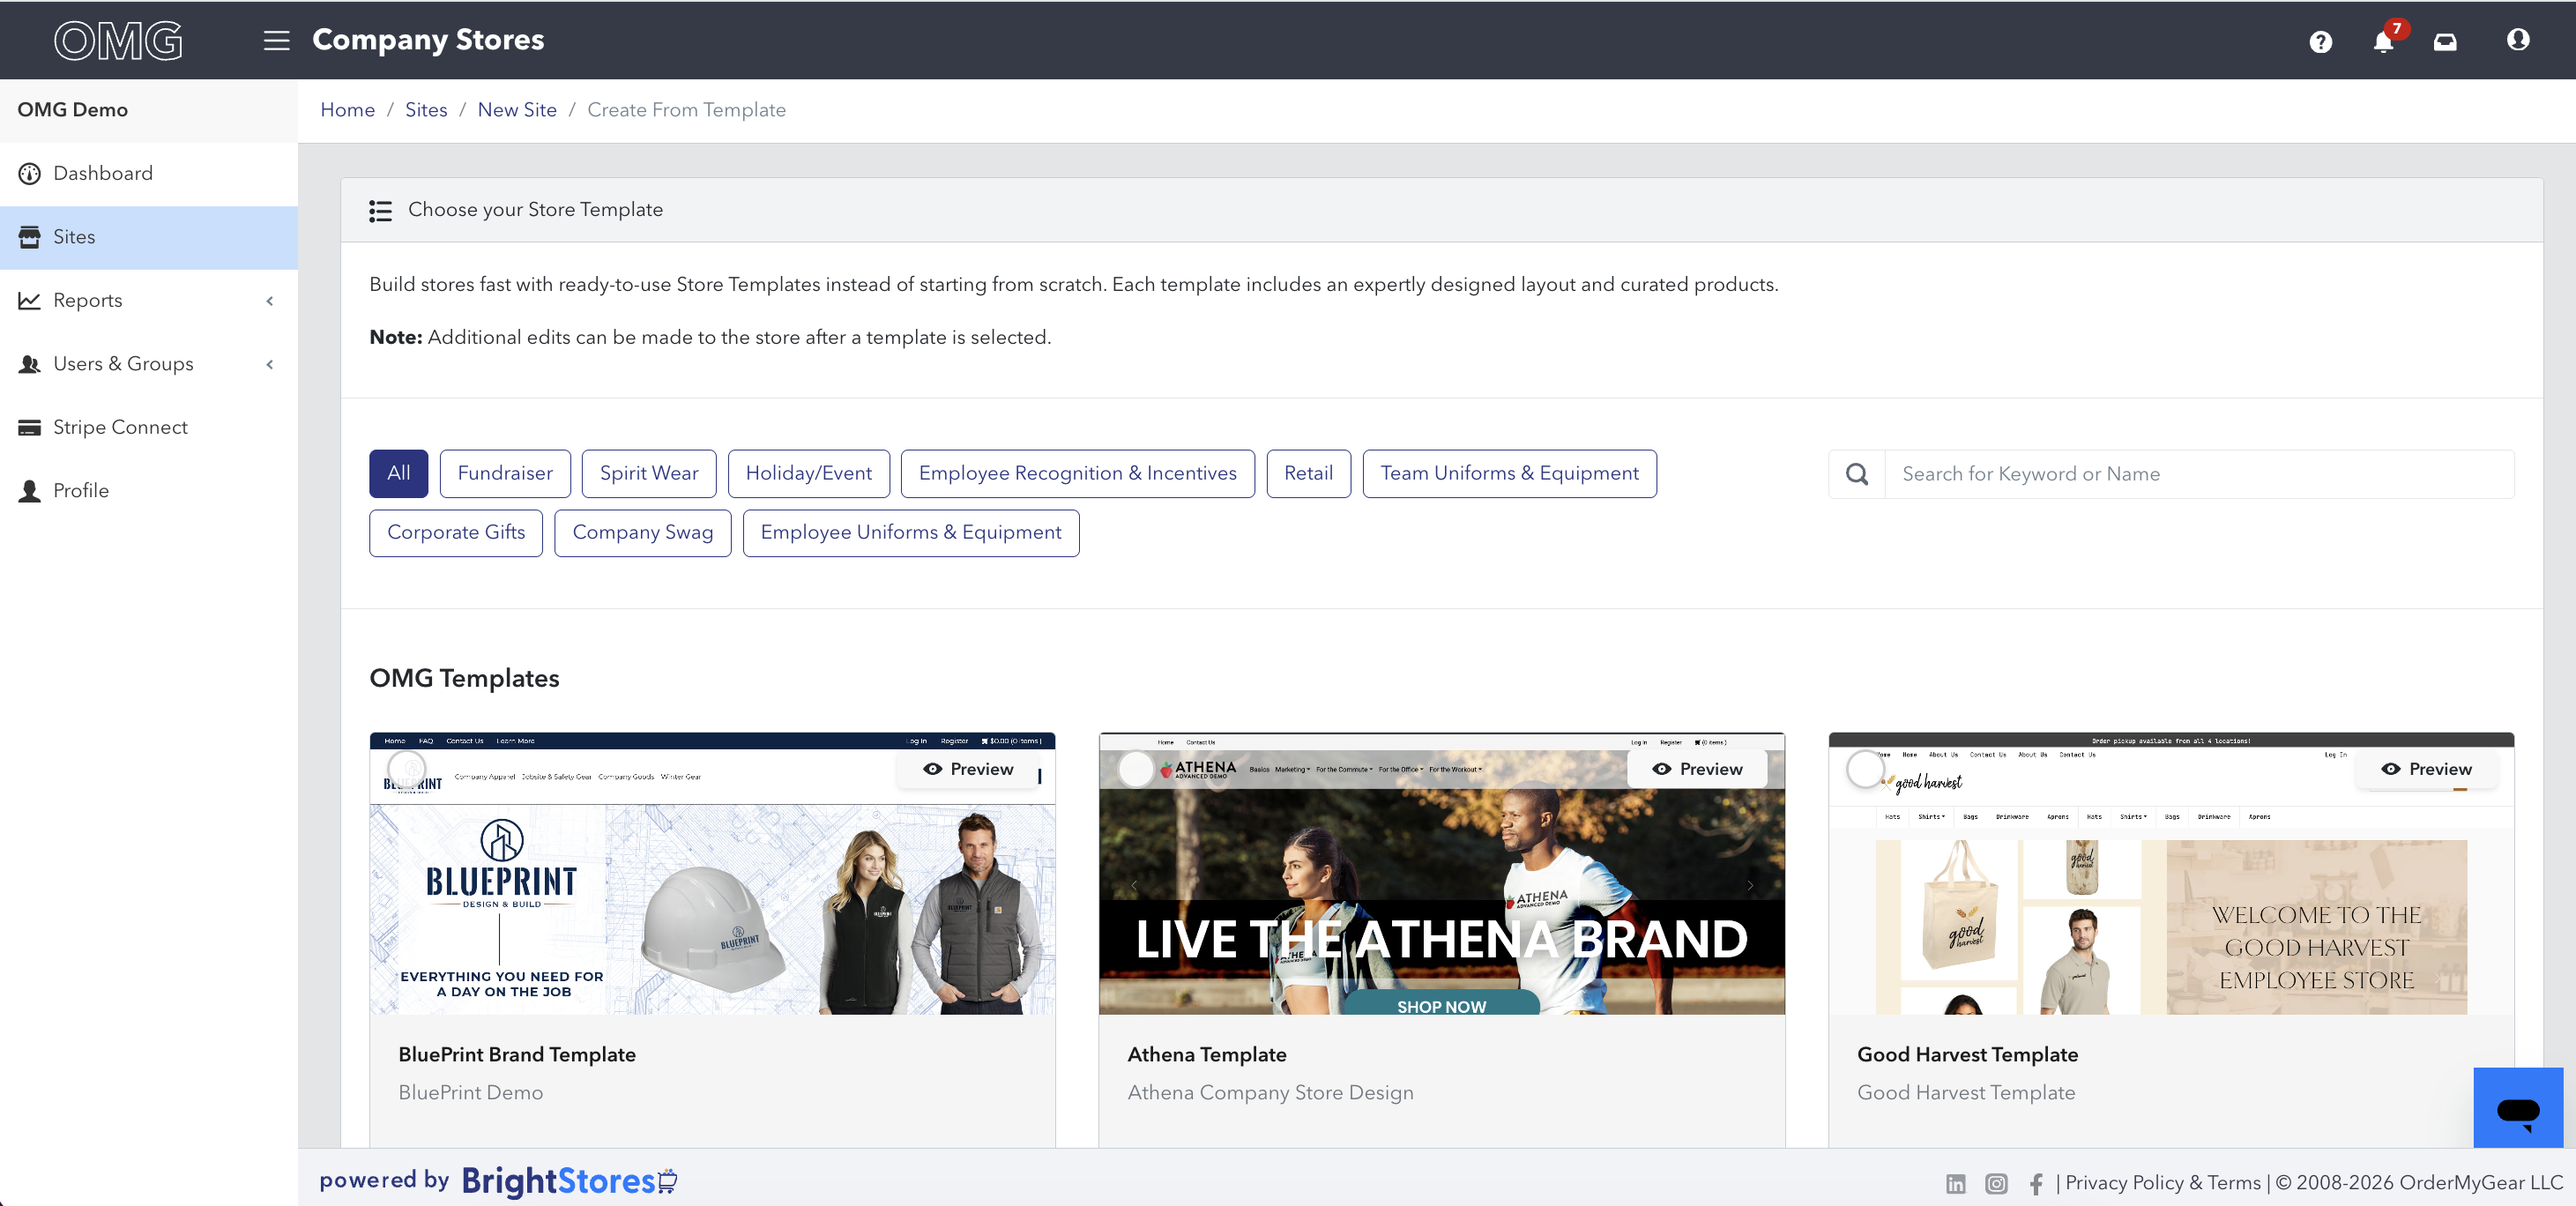This screenshot has width=2576, height=1206.
Task: Click the Athena Template title
Action: point(1207,1055)
